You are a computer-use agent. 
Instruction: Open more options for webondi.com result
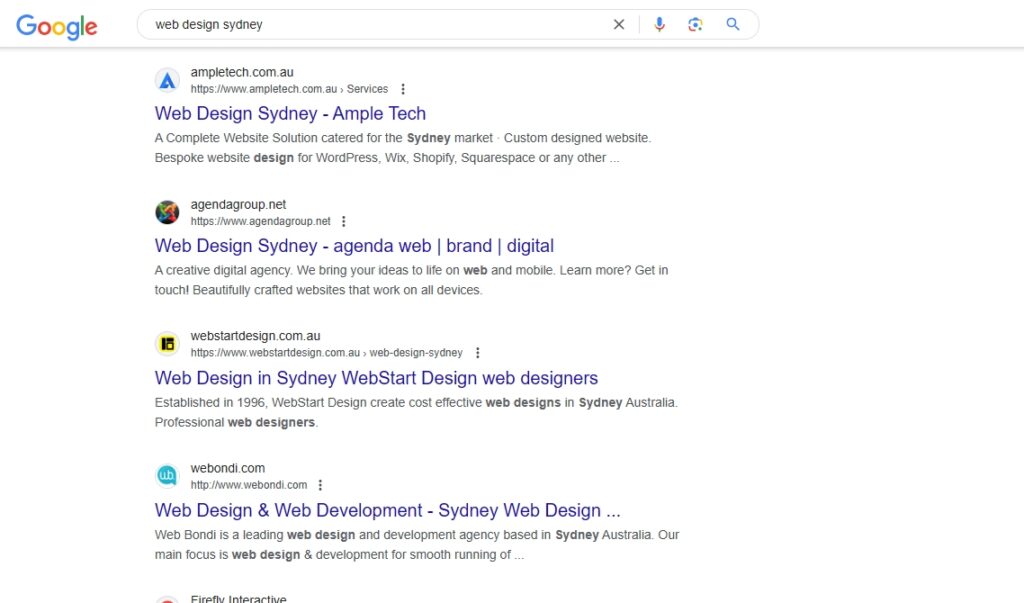pos(321,485)
